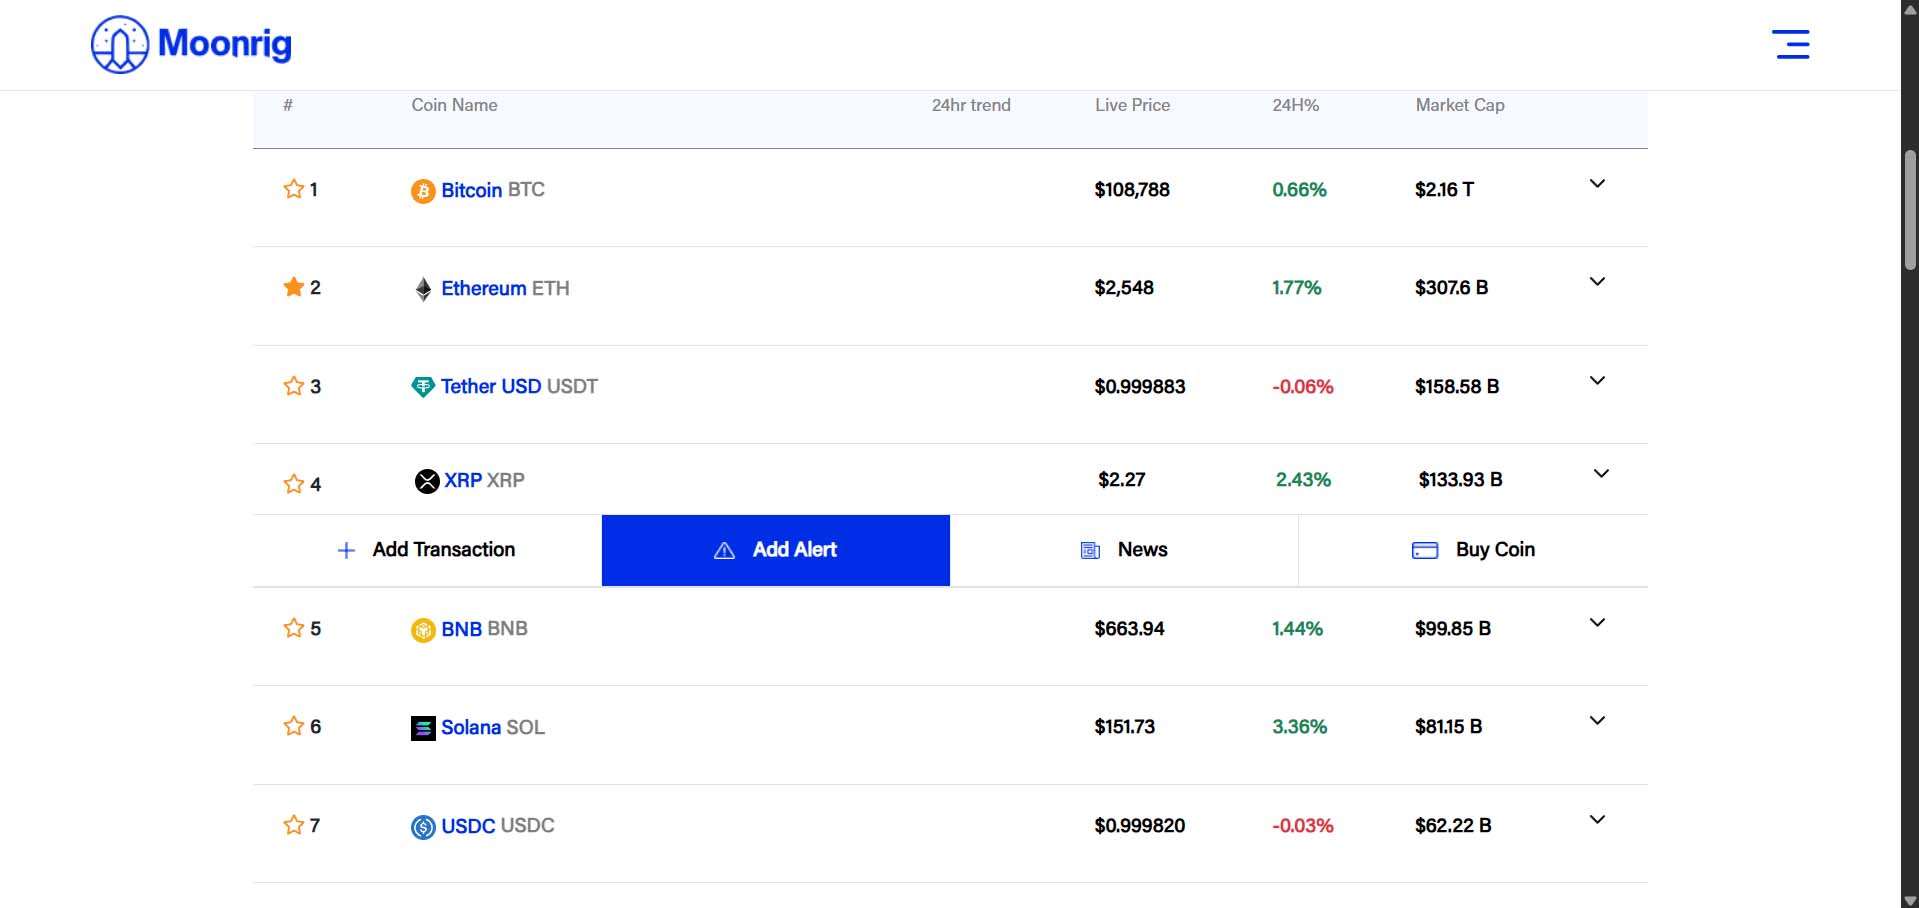This screenshot has height=908, width=1919.
Task: Open the XRP coin link
Action: point(463,480)
